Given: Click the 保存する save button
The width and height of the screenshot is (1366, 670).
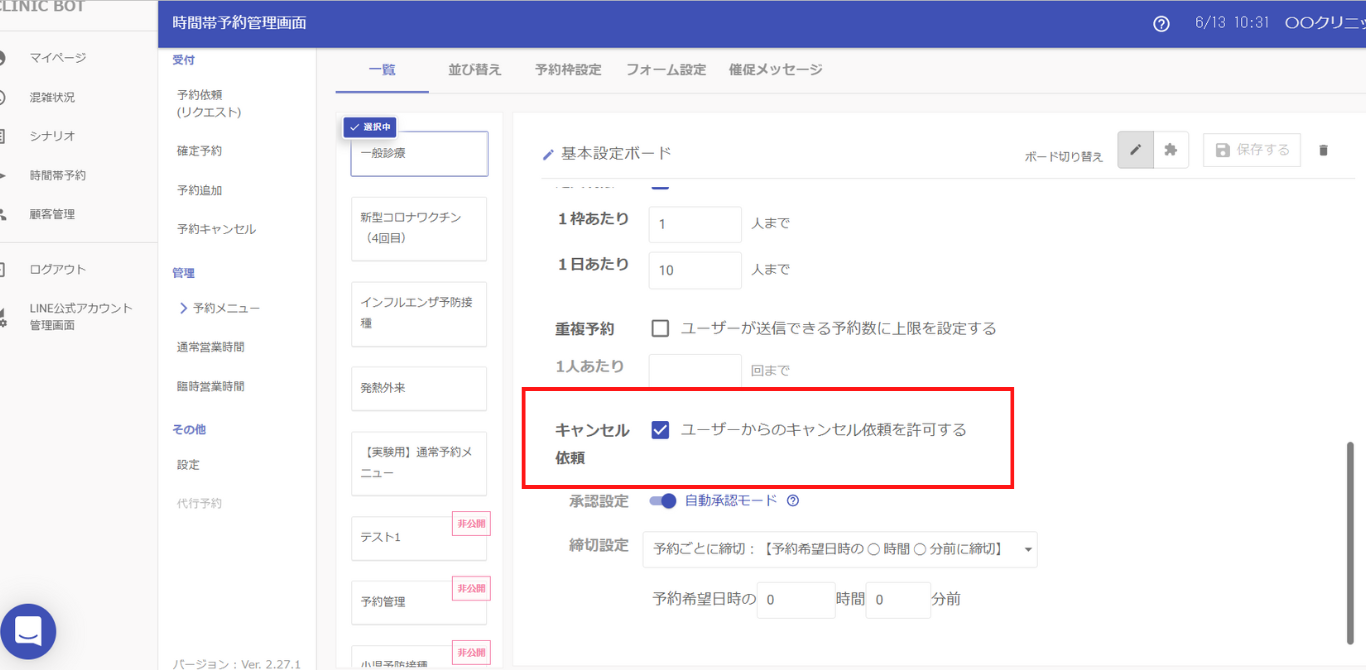Looking at the screenshot, I should [1251, 150].
